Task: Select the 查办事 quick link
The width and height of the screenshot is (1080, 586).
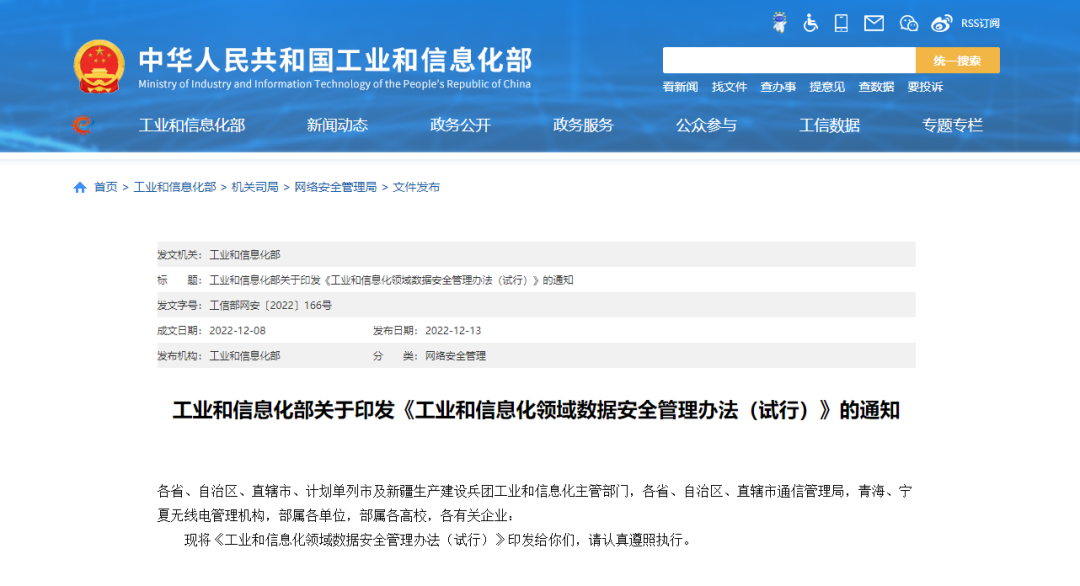Action: point(778,87)
